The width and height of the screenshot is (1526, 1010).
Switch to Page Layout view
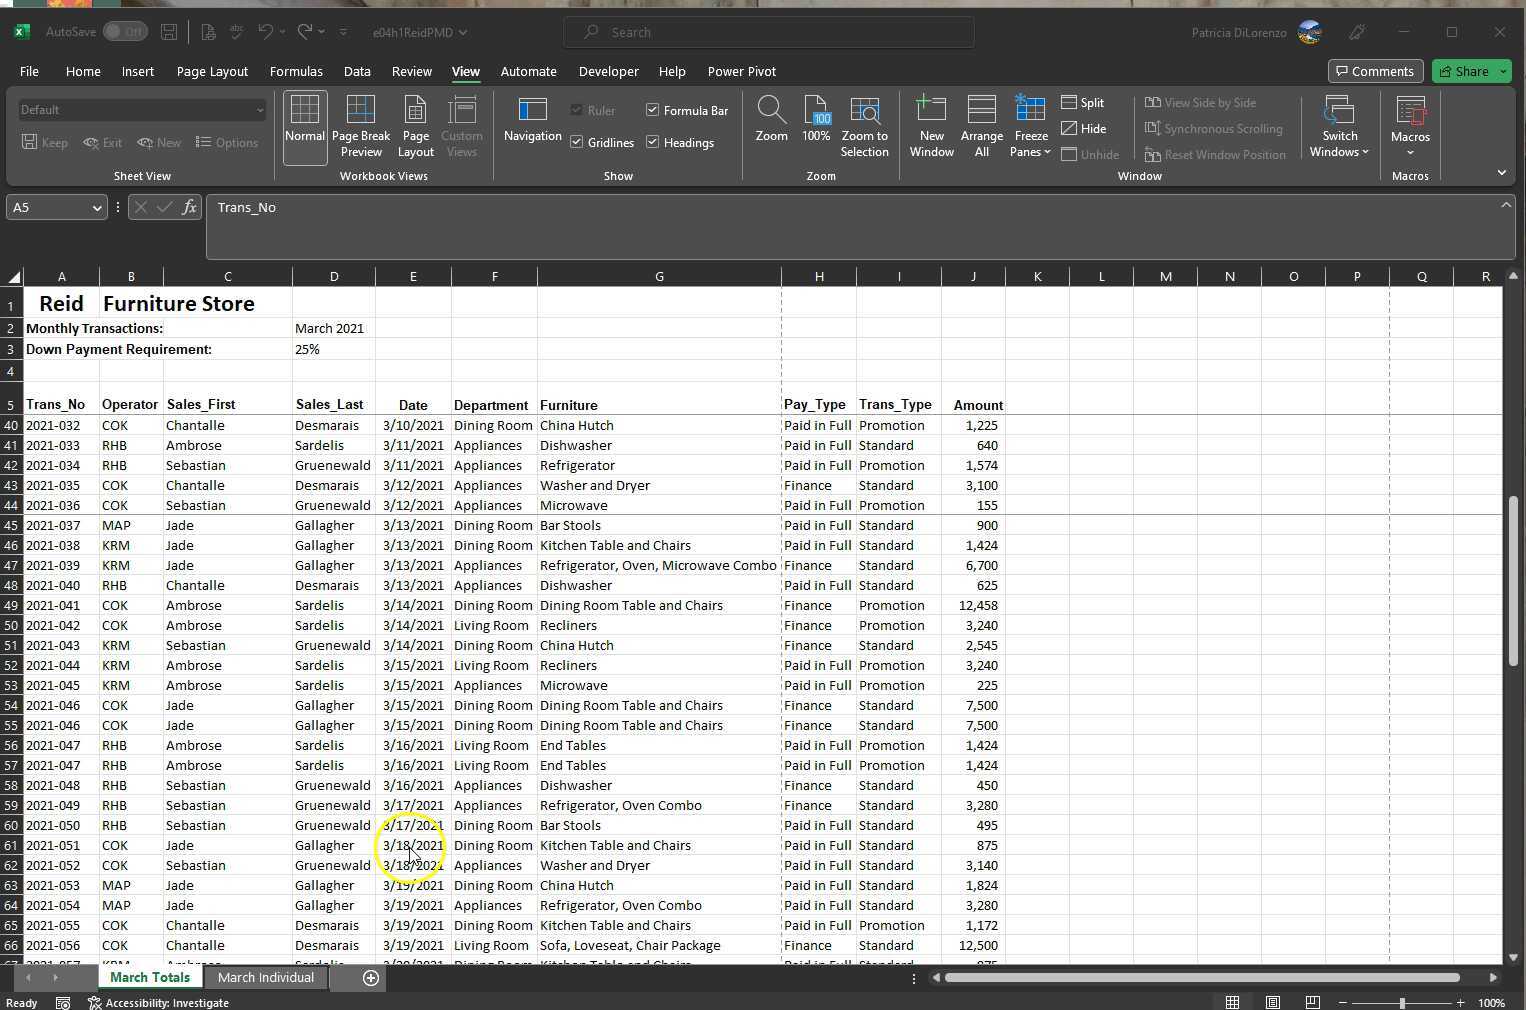coord(415,127)
